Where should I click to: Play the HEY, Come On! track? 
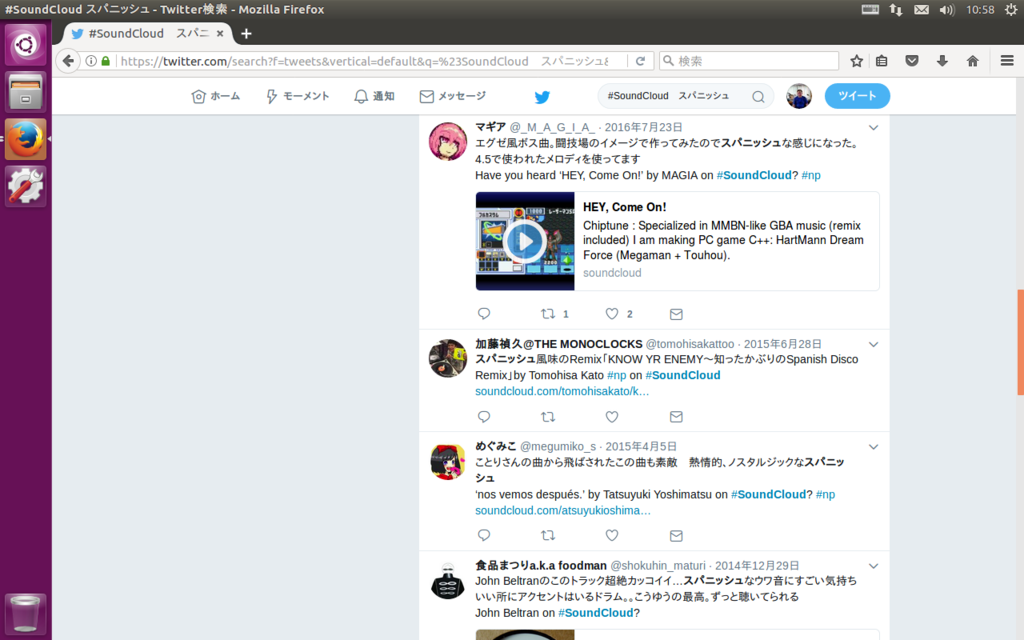pyautogui.click(x=524, y=241)
